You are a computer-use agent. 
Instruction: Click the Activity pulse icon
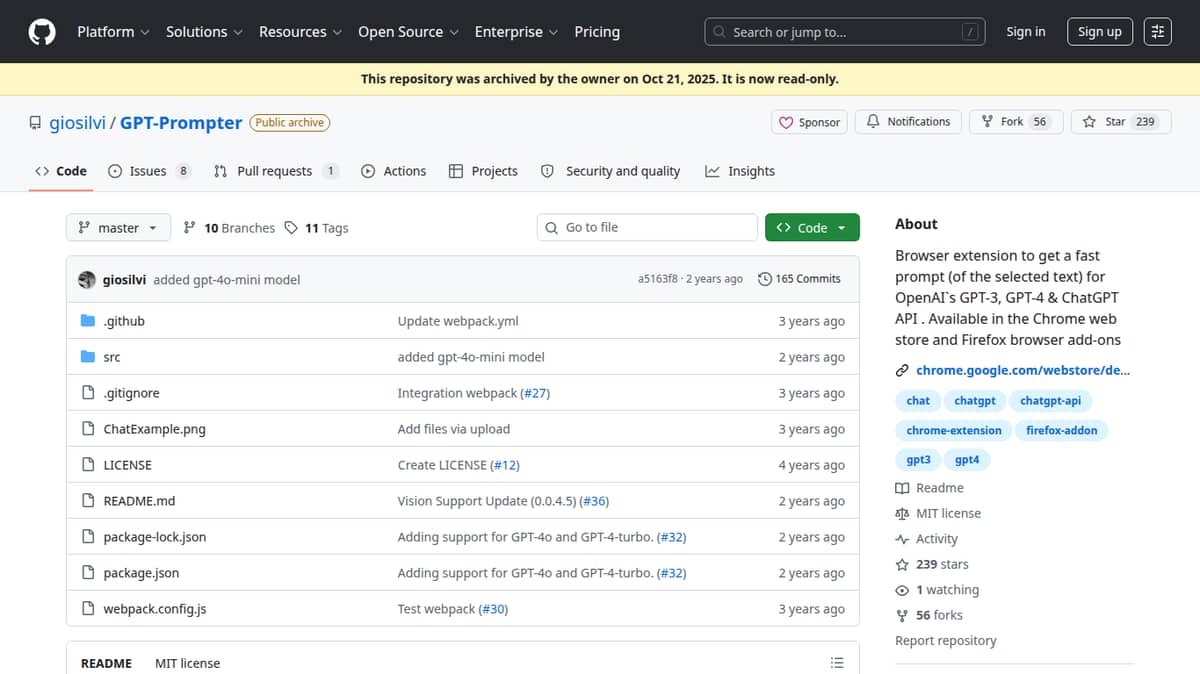pyautogui.click(x=902, y=539)
